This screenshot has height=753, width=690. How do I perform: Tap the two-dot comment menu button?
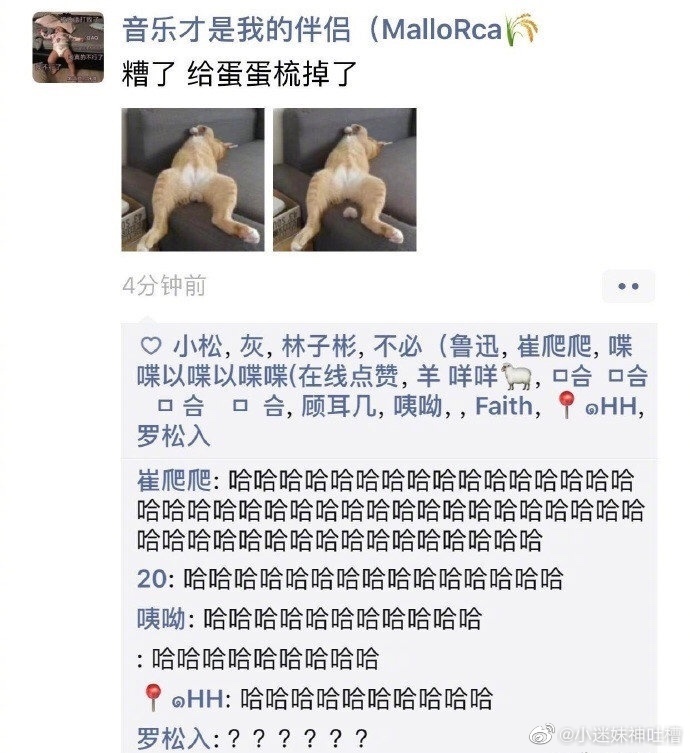[629, 287]
